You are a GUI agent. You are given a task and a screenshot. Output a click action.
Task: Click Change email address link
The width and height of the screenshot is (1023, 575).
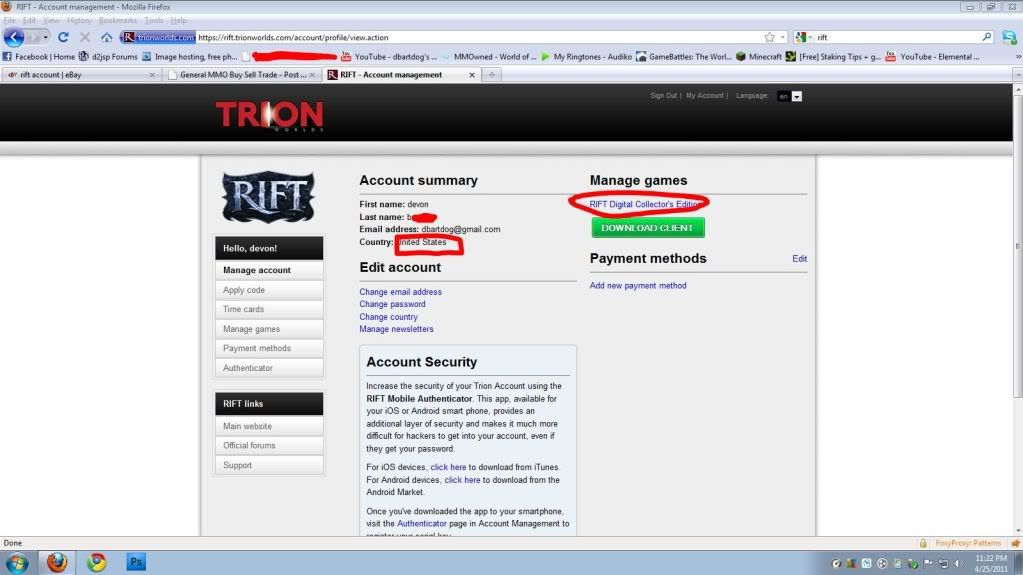point(400,292)
